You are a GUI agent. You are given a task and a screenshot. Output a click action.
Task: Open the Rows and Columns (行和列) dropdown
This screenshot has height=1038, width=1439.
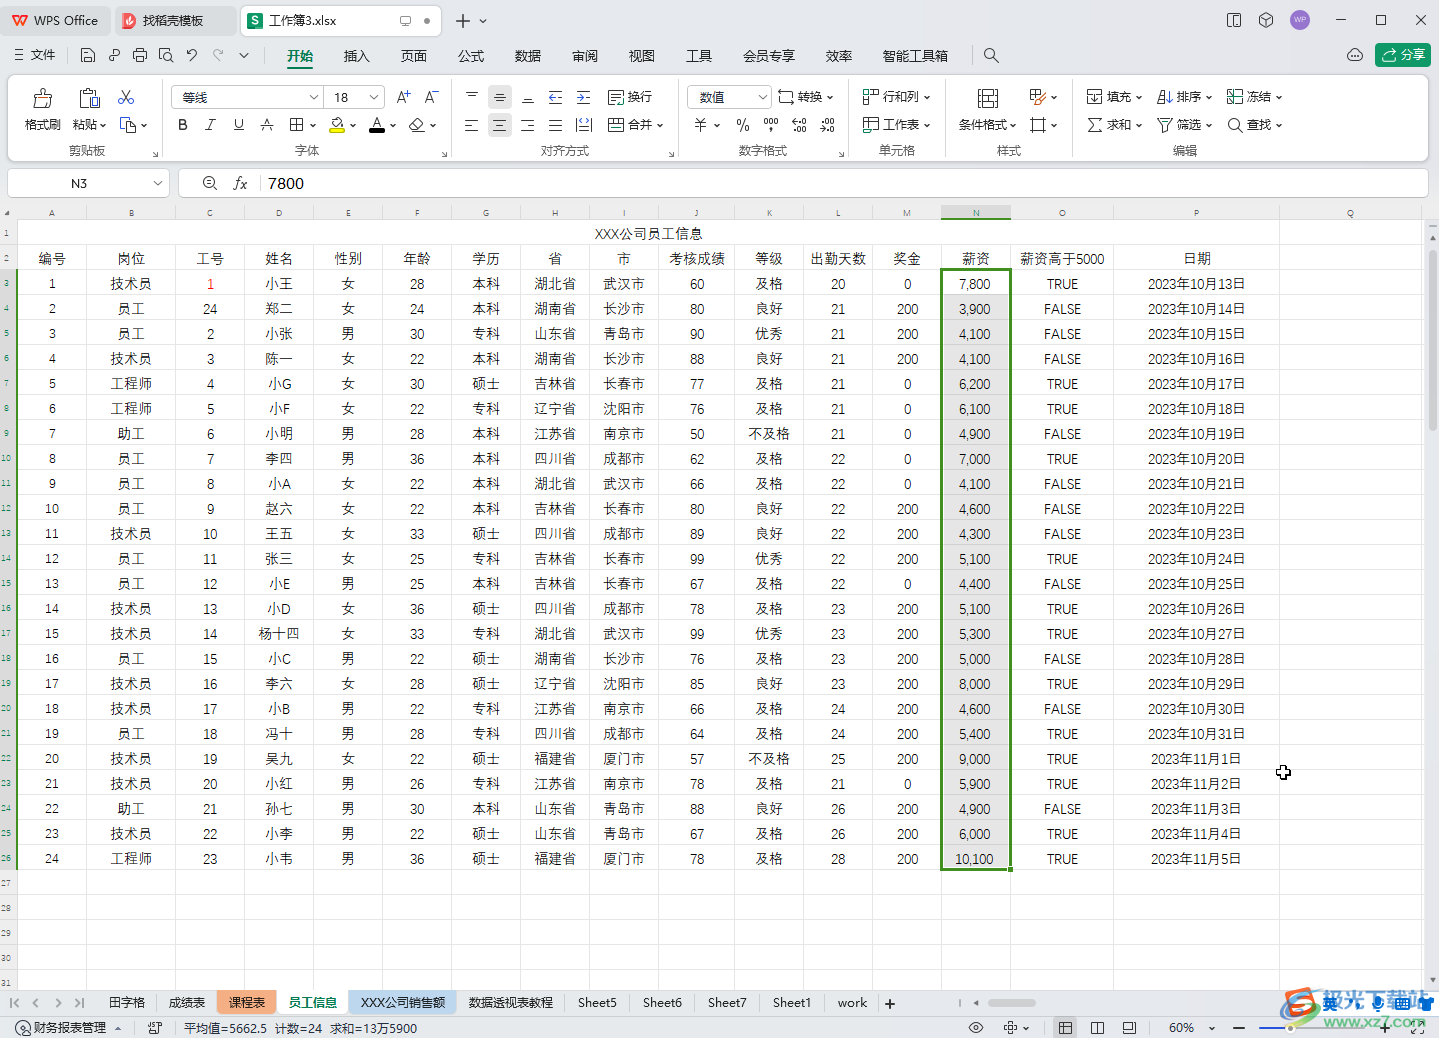pyautogui.click(x=897, y=97)
